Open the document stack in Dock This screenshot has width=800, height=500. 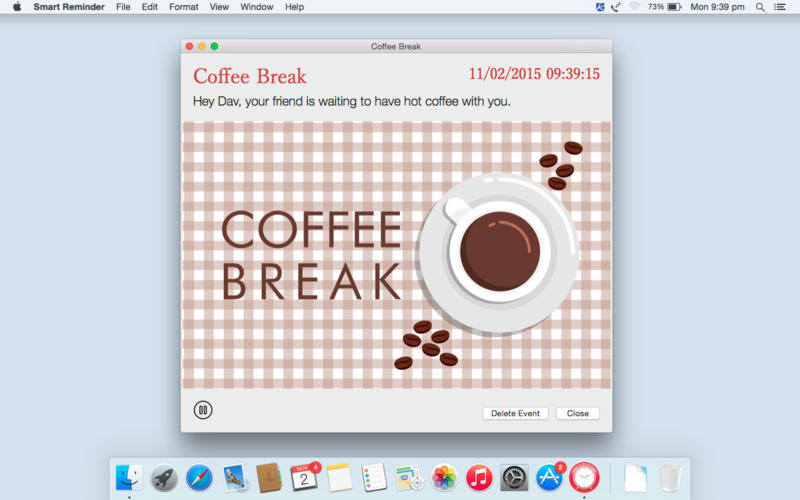pos(635,478)
